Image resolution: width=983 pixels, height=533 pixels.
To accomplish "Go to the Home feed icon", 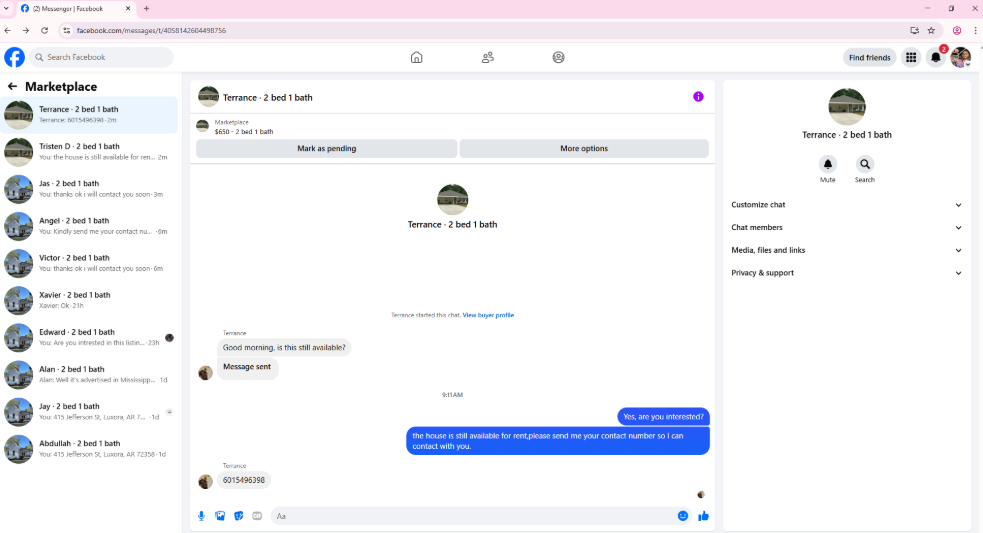I will point(416,58).
